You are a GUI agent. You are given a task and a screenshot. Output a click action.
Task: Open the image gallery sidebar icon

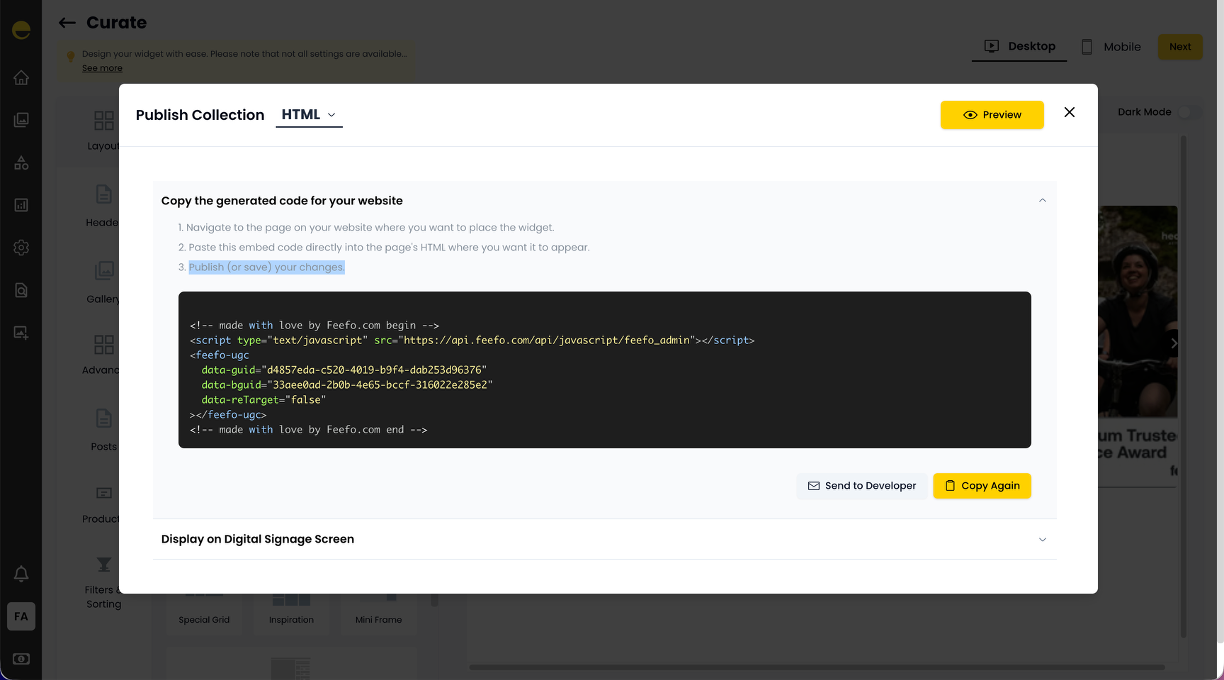coord(21,120)
